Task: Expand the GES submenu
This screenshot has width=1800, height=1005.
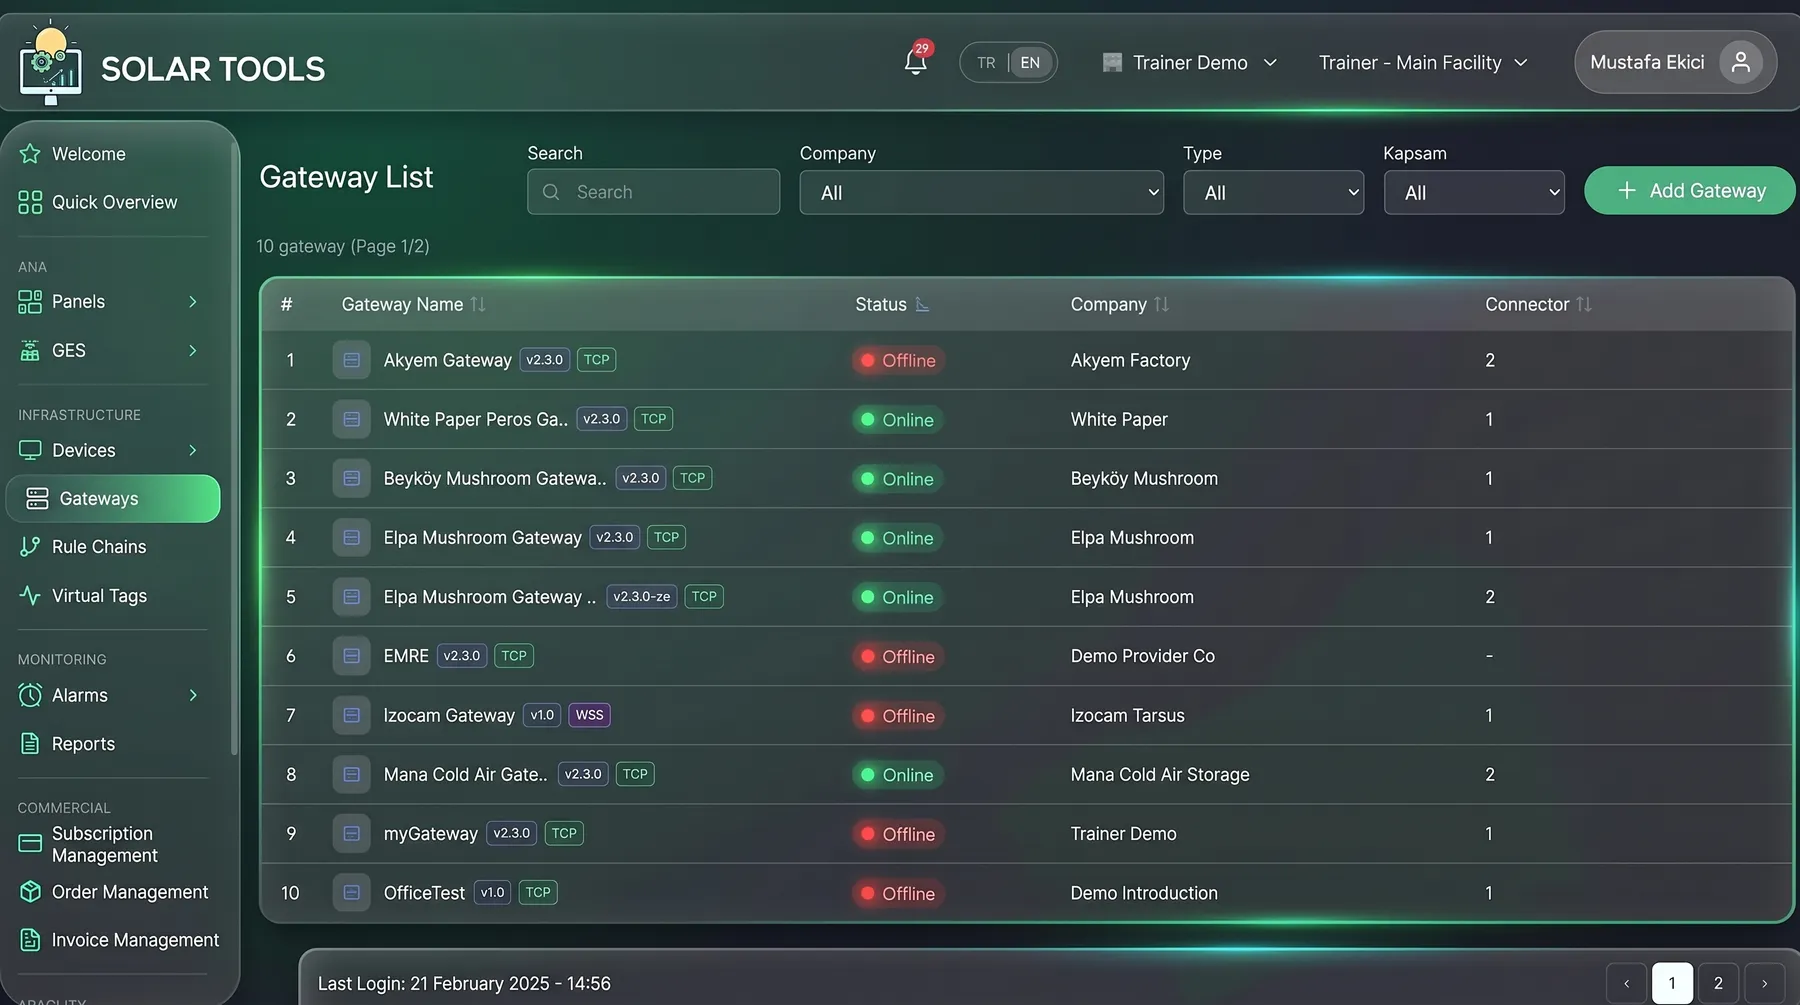Action: 193,351
